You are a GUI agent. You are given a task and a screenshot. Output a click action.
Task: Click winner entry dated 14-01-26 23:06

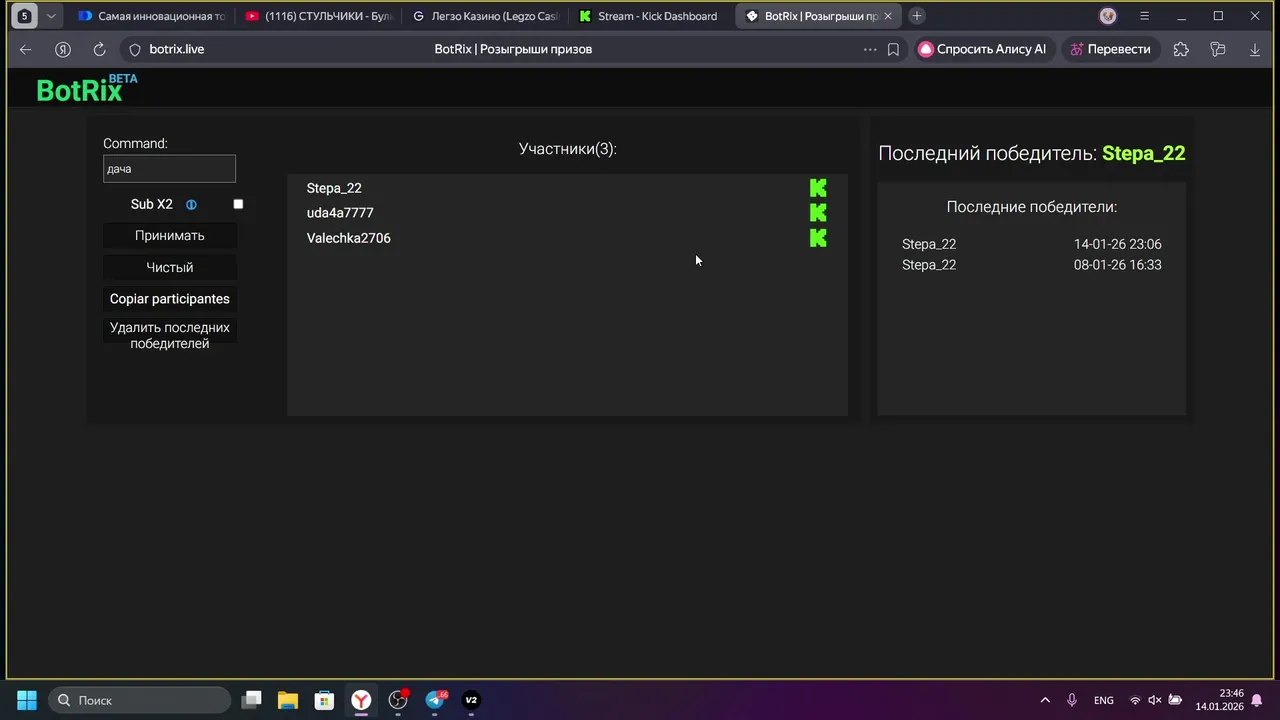pyautogui.click(x=1031, y=244)
